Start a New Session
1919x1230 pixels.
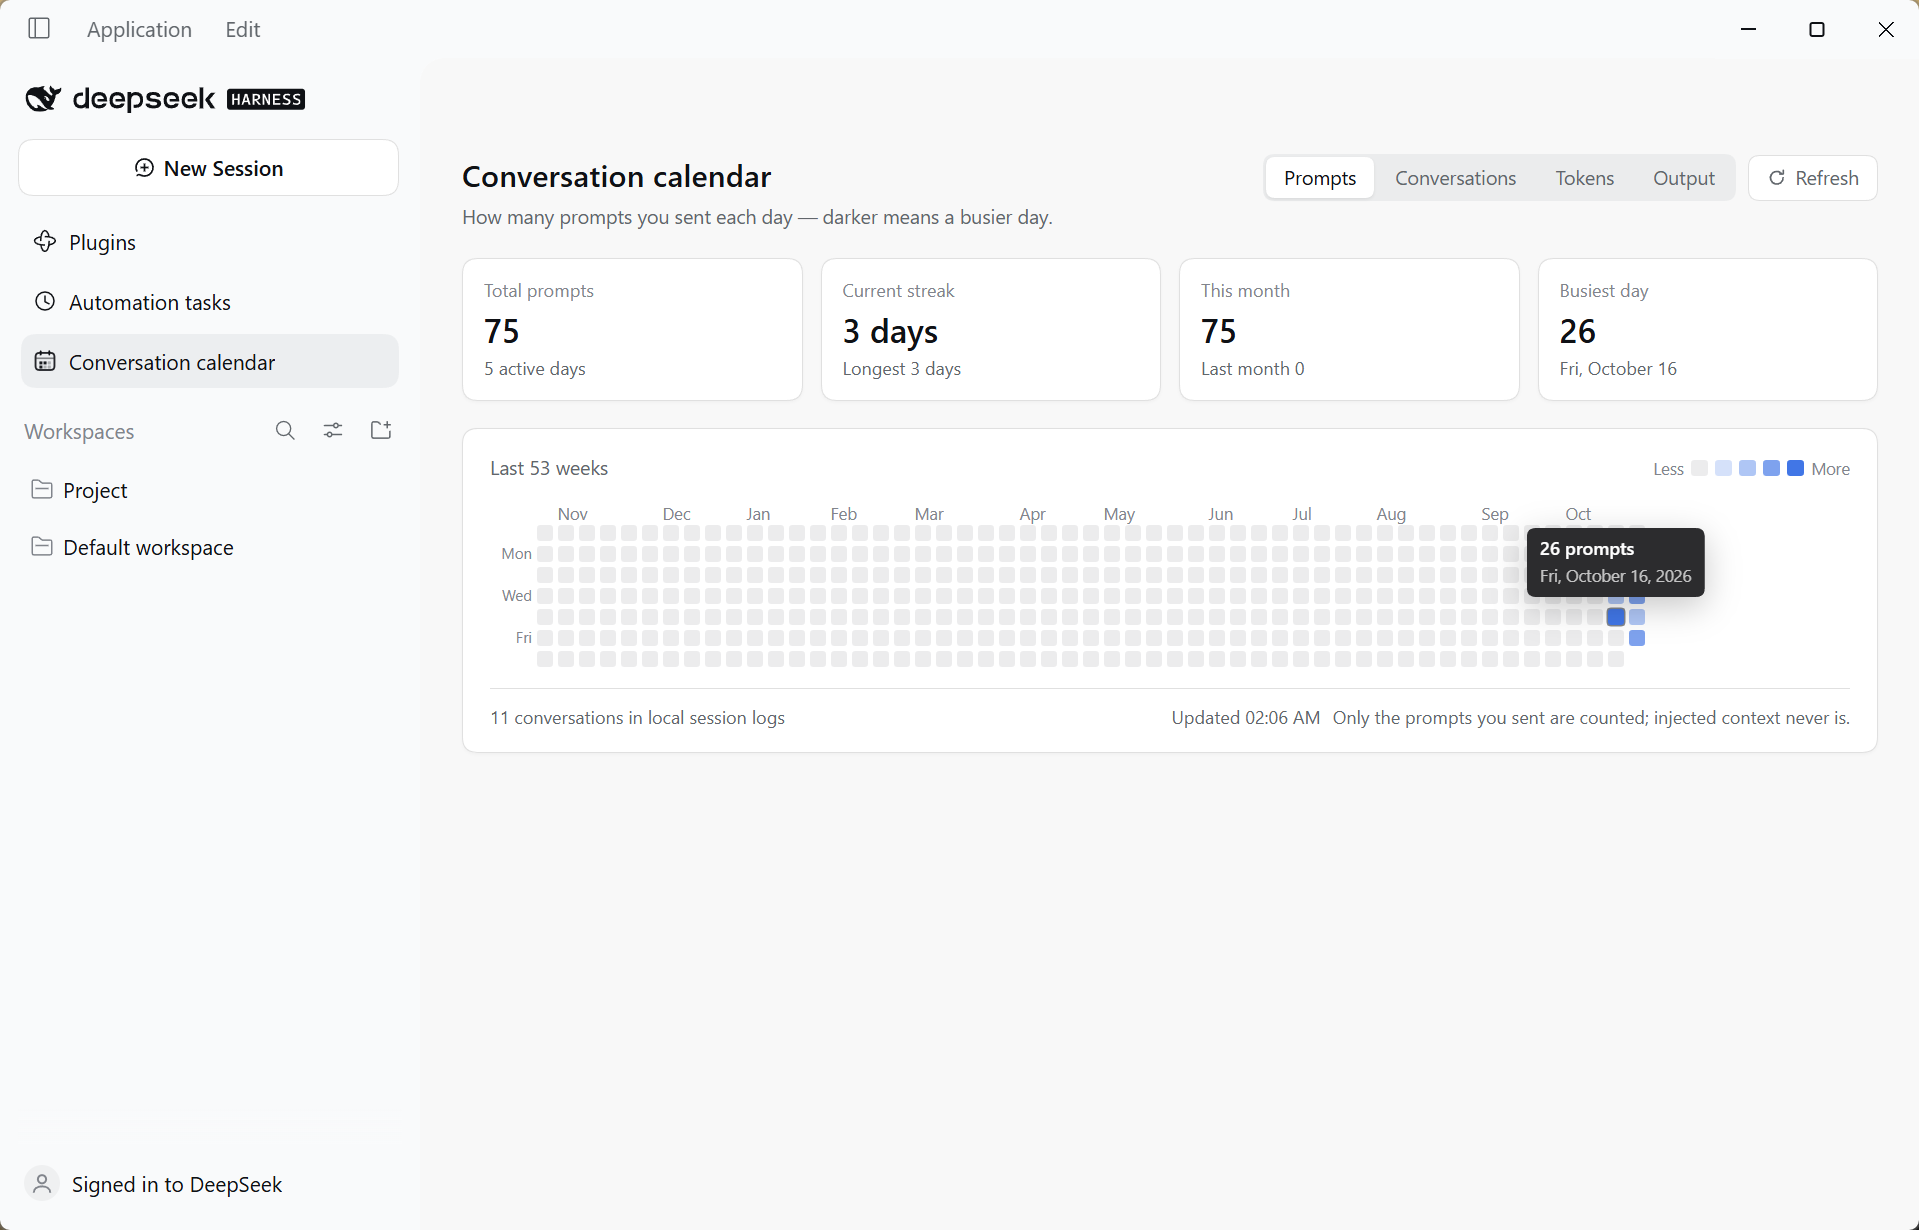[208, 168]
